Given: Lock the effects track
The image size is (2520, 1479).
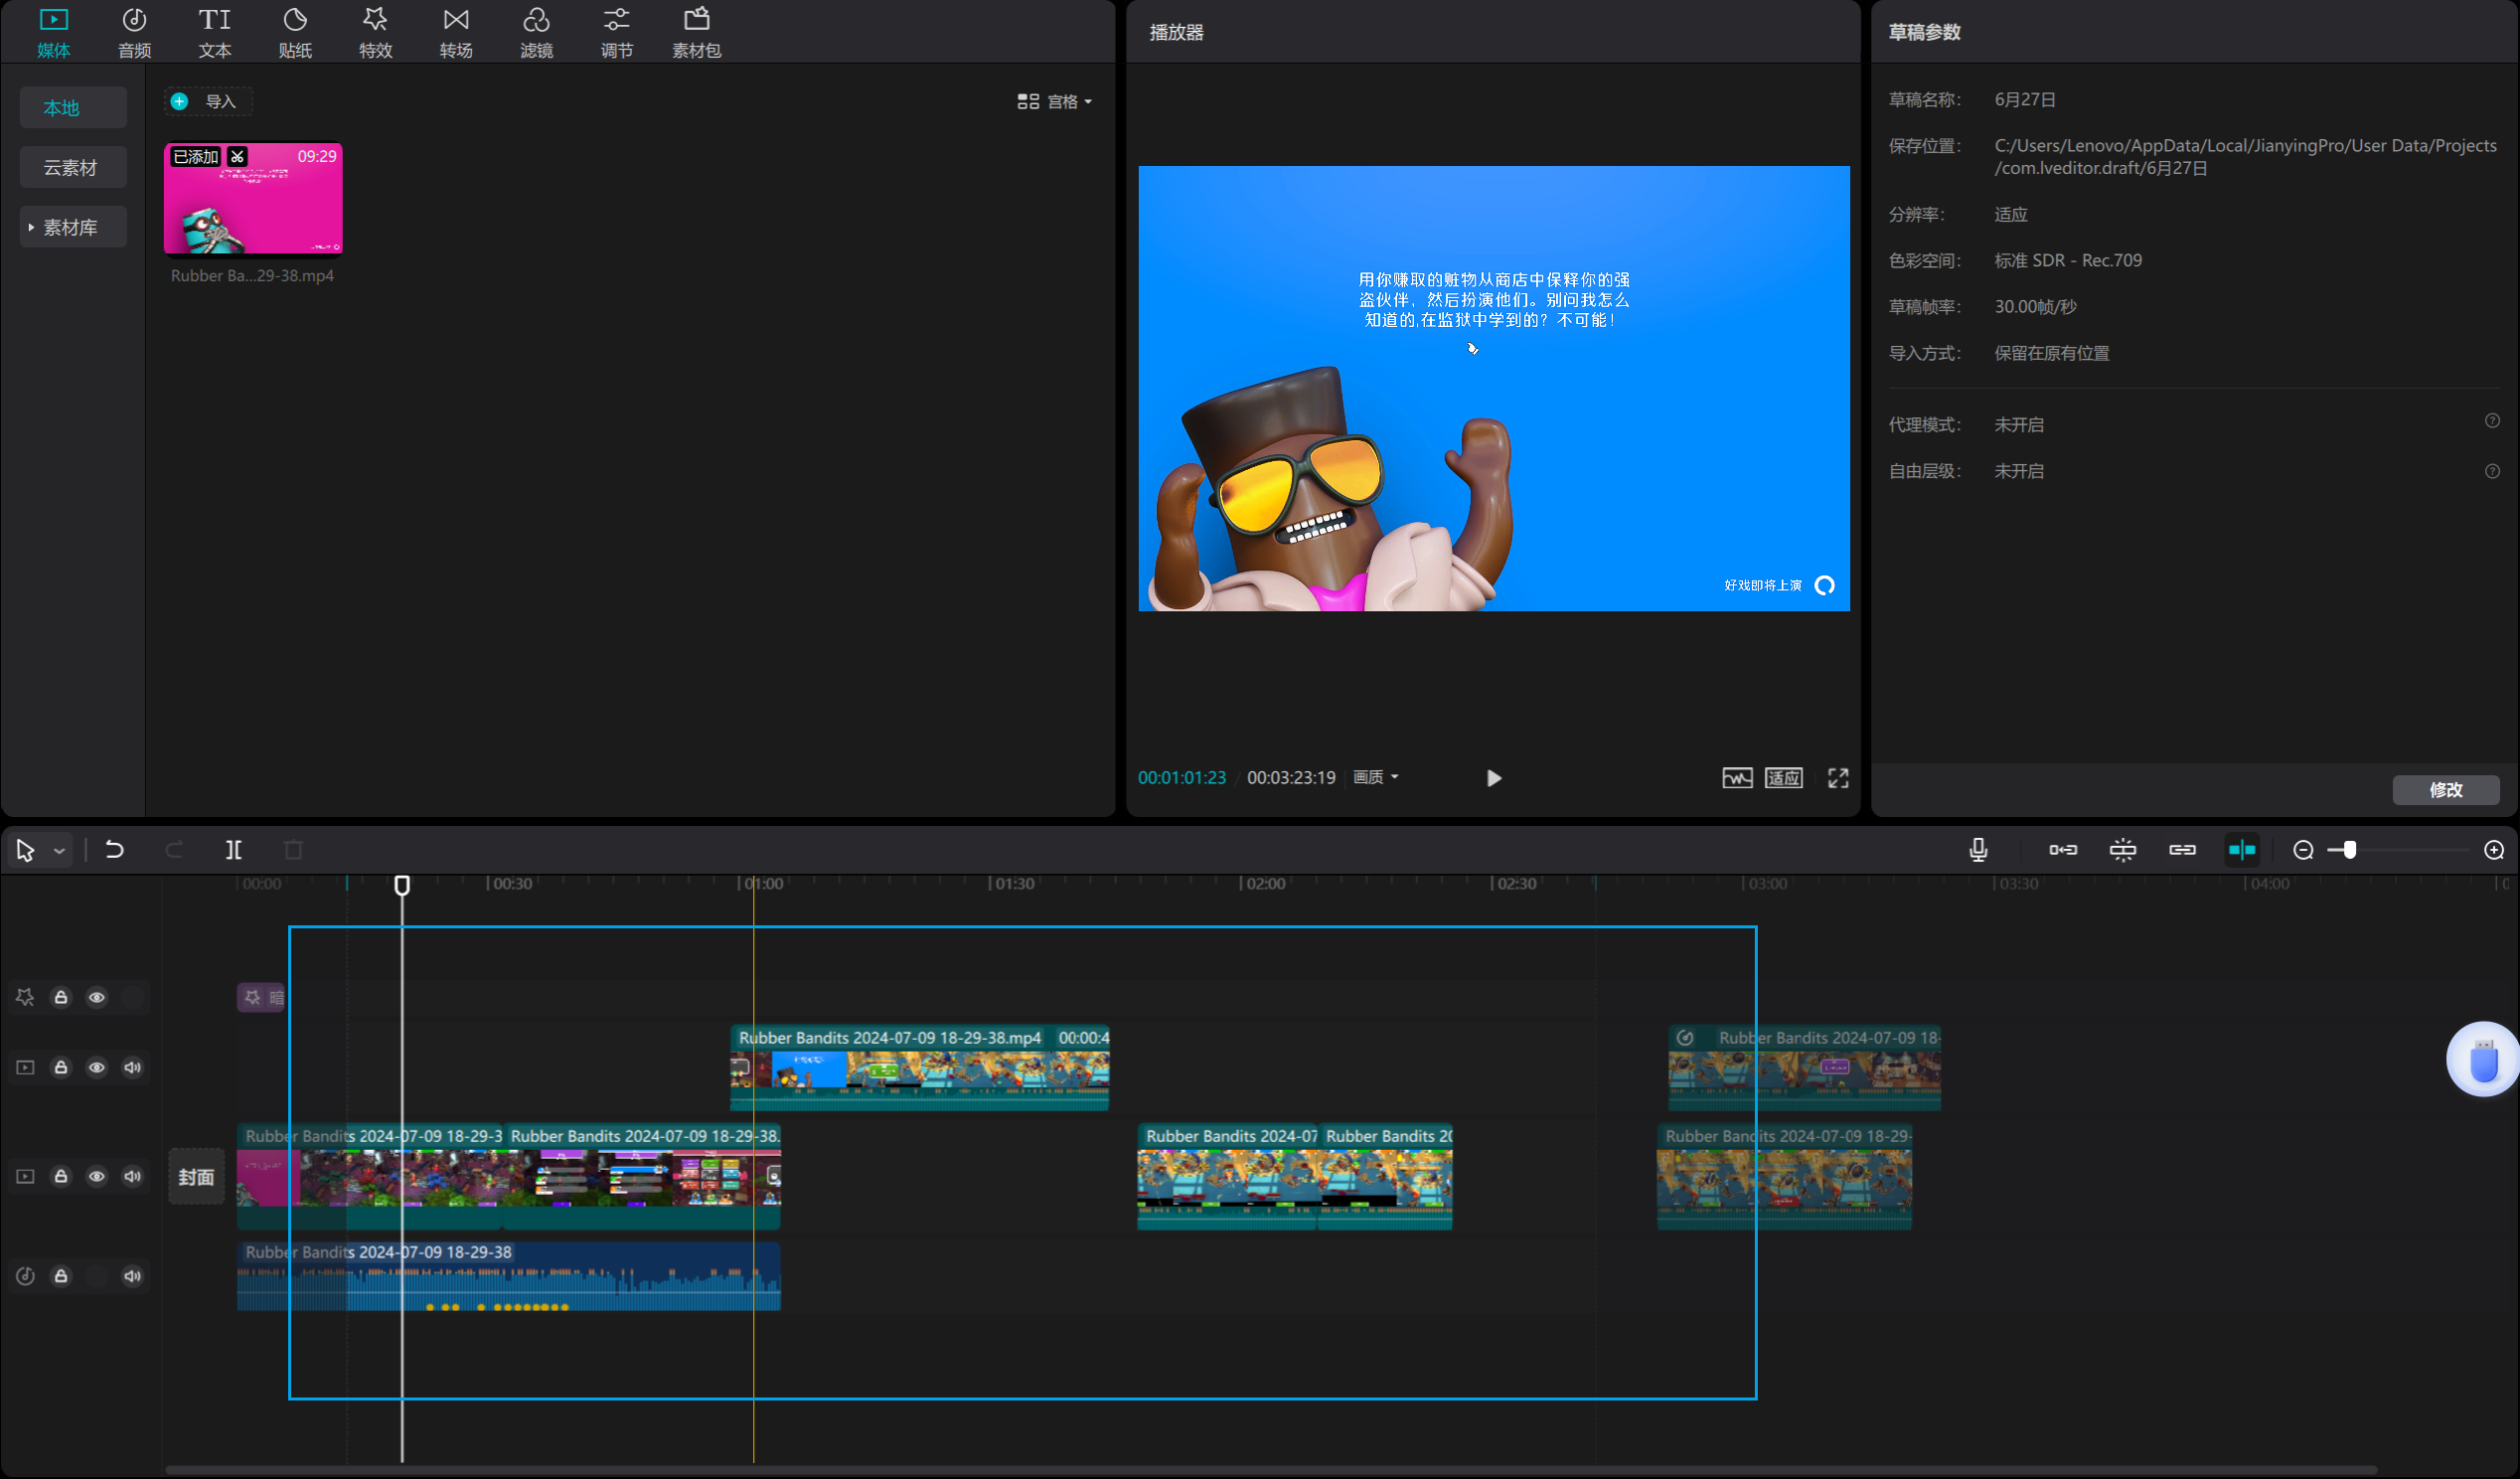Looking at the screenshot, I should coord(61,997).
